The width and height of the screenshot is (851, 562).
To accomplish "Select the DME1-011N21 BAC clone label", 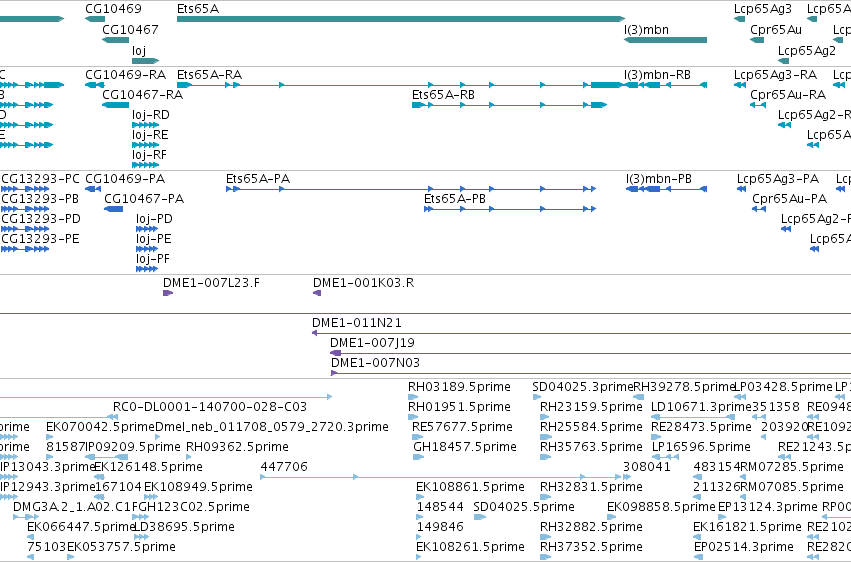I will [x=357, y=323].
